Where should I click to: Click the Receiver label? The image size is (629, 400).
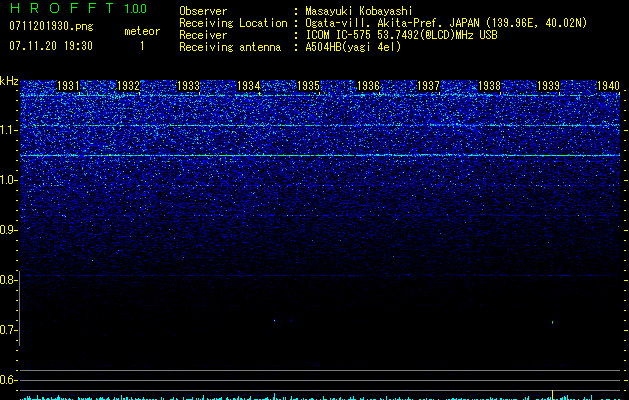pyautogui.click(x=203, y=35)
